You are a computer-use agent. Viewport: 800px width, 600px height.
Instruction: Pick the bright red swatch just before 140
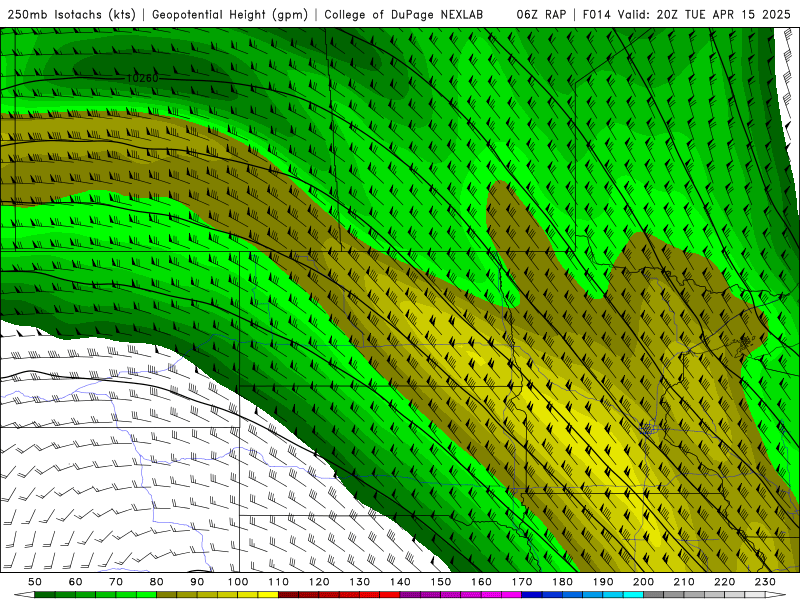[x=390, y=595]
